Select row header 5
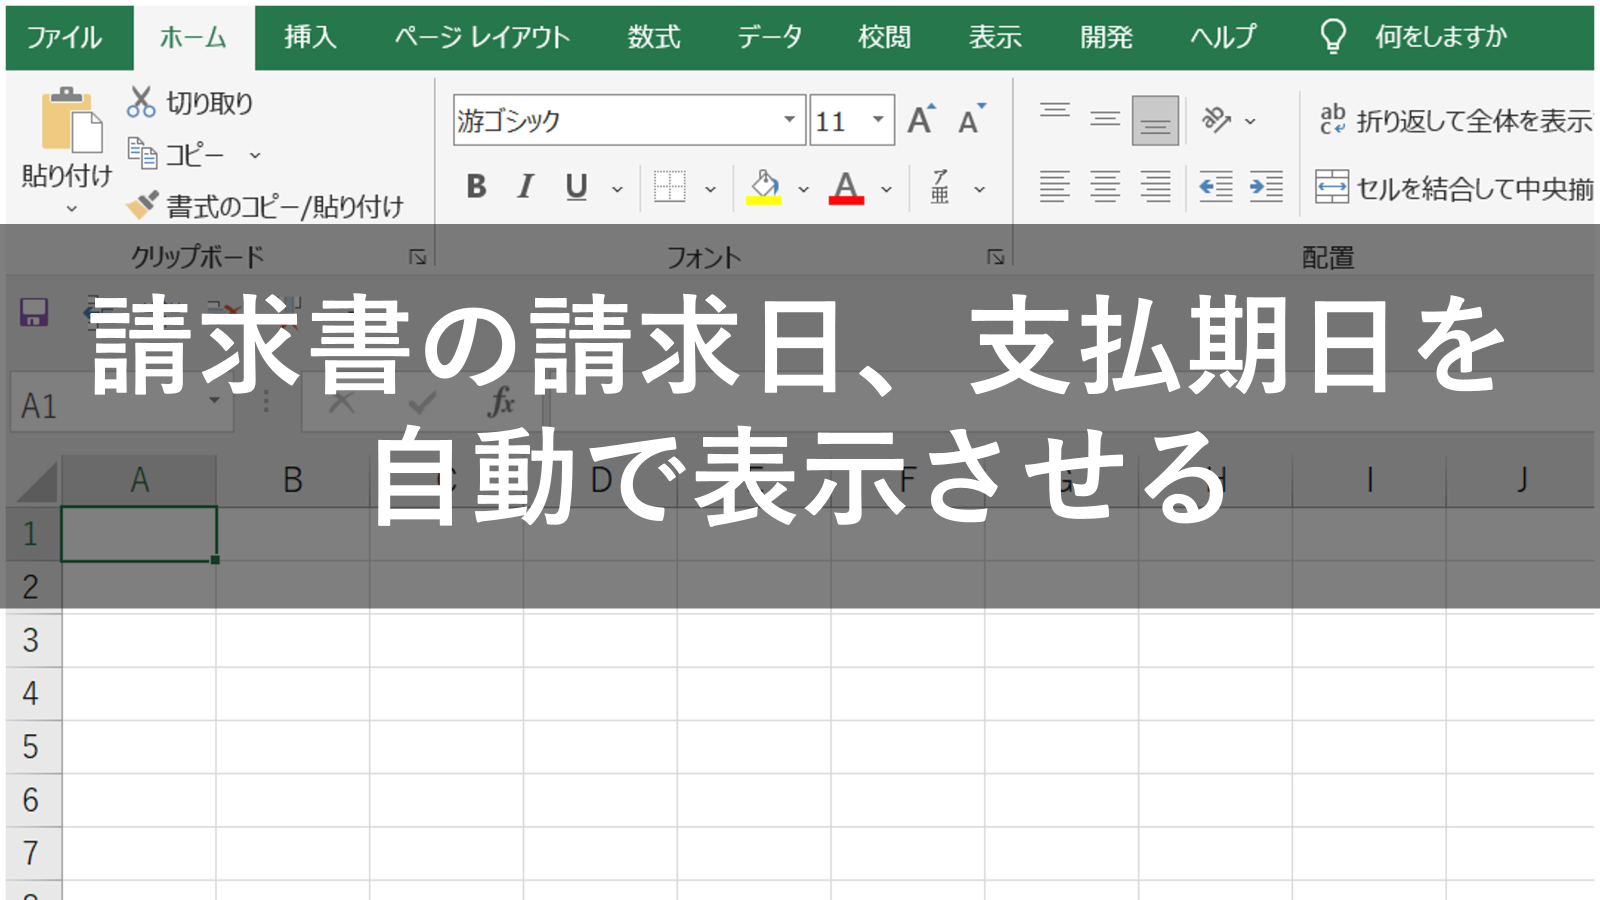The width and height of the screenshot is (1600, 900). point(31,747)
